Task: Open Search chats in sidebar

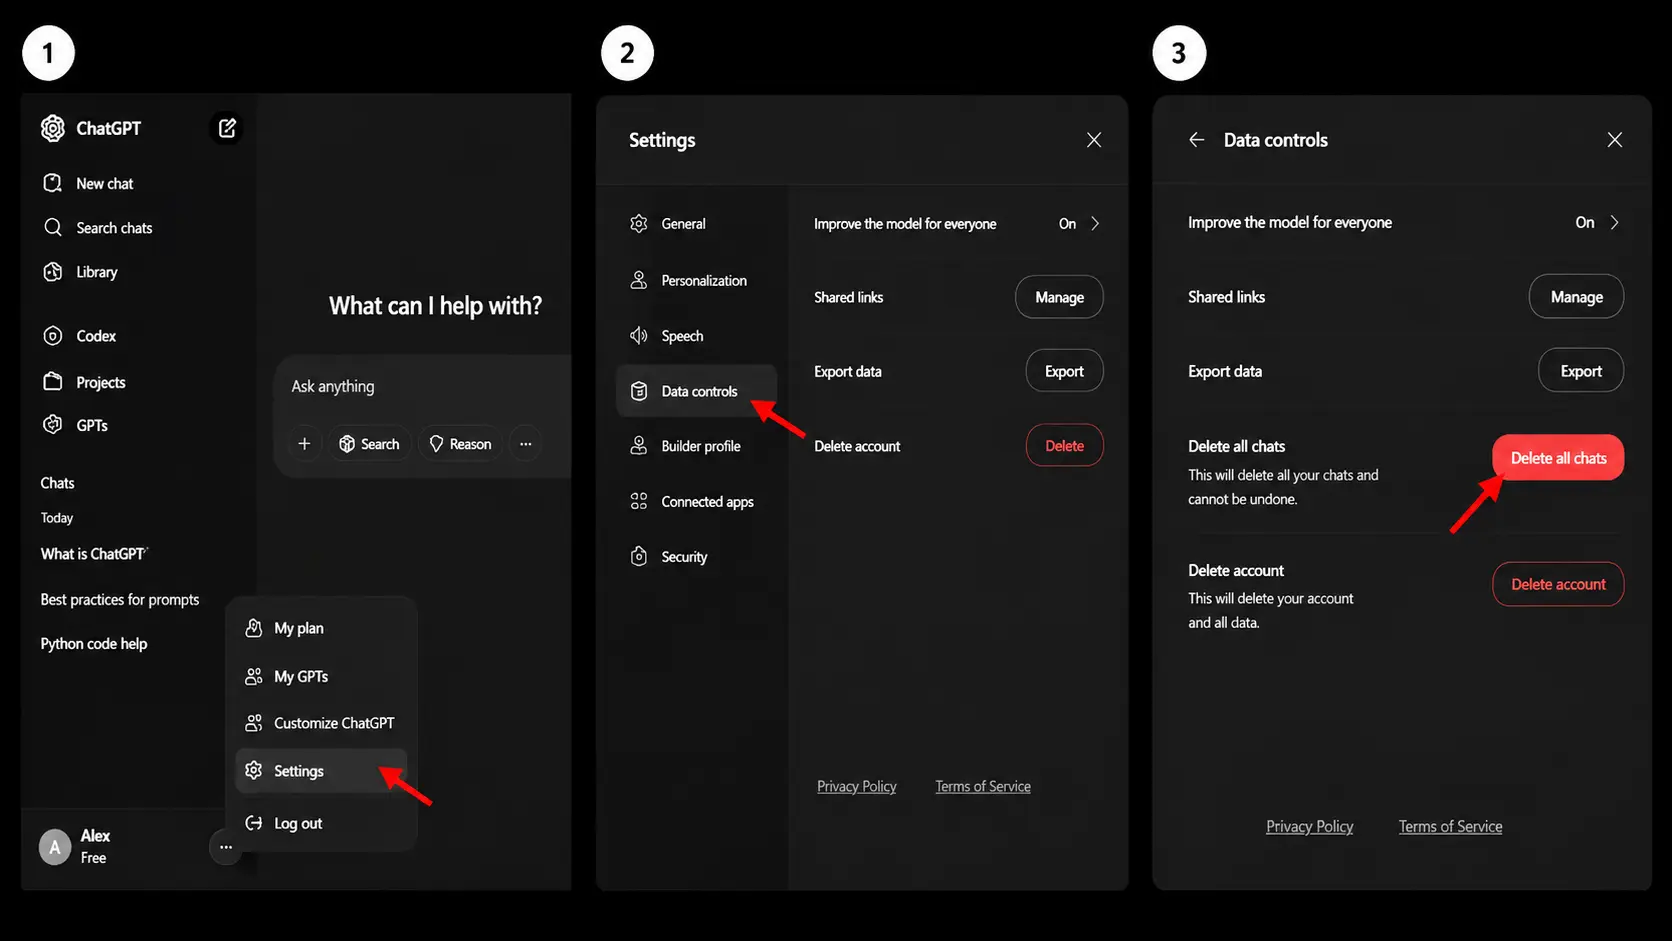Action: point(98,228)
